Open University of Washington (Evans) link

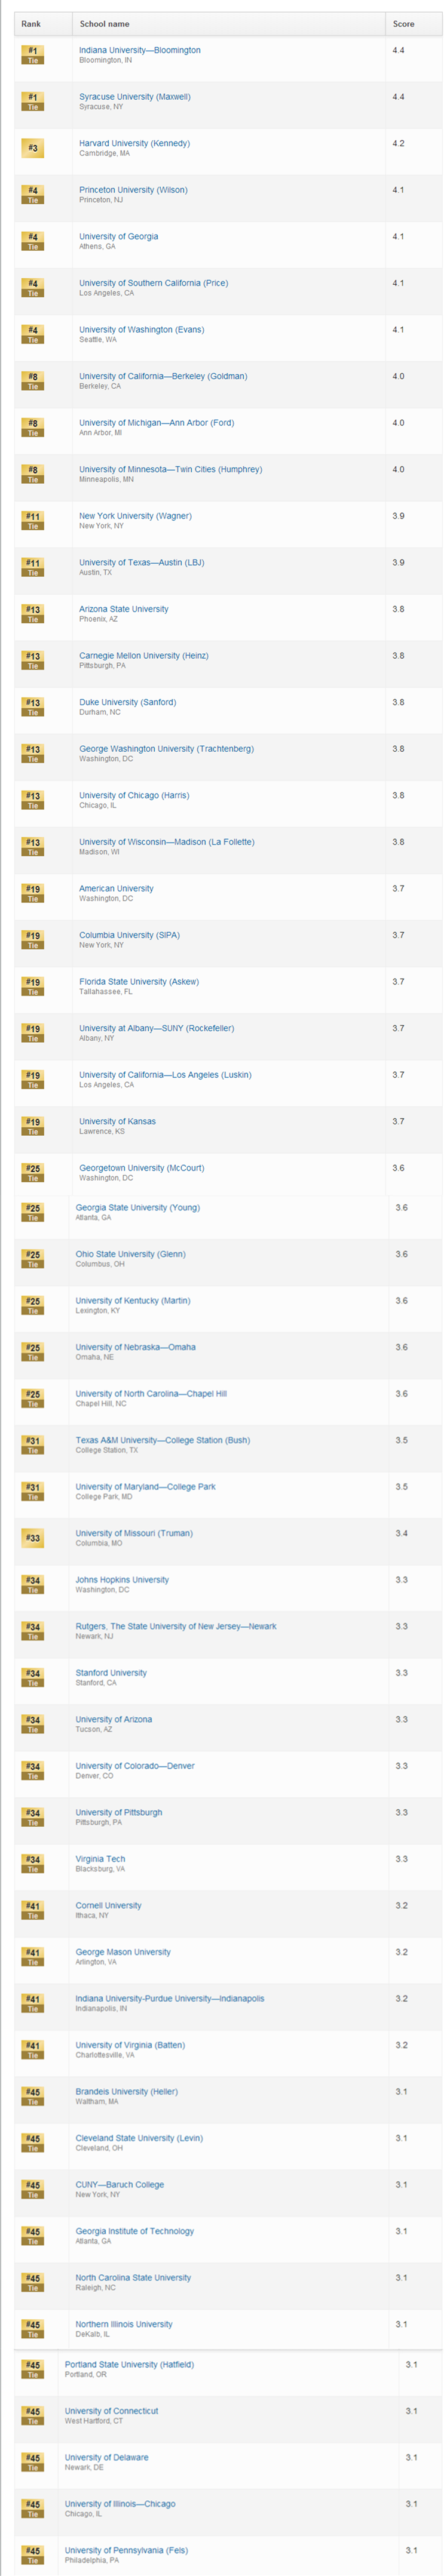tap(143, 330)
